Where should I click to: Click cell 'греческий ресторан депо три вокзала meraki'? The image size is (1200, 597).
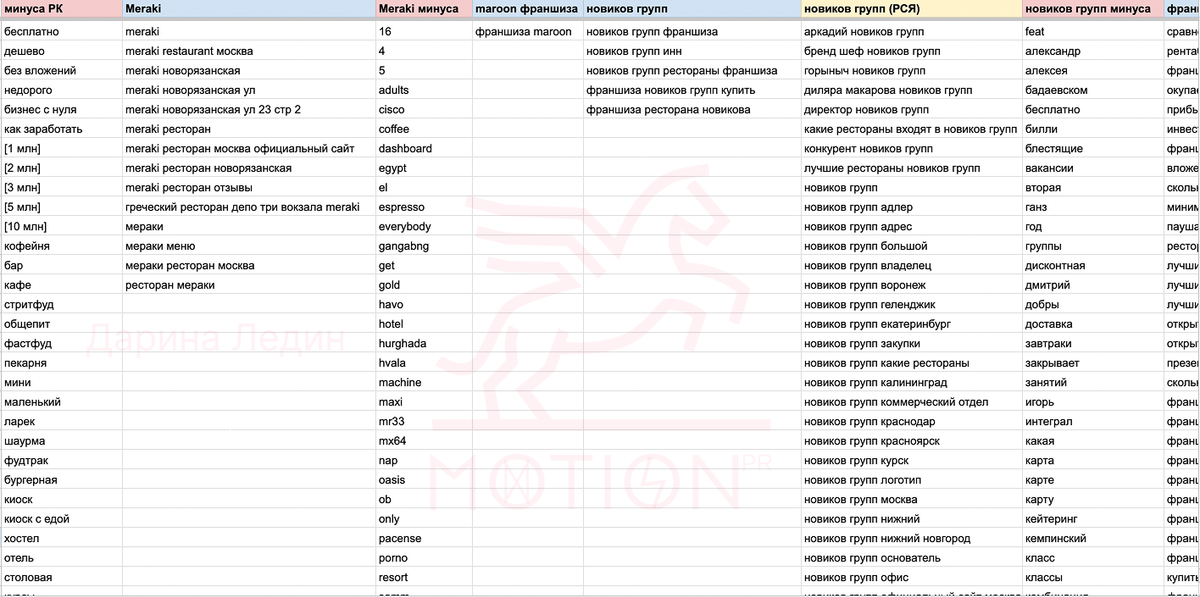(247, 207)
